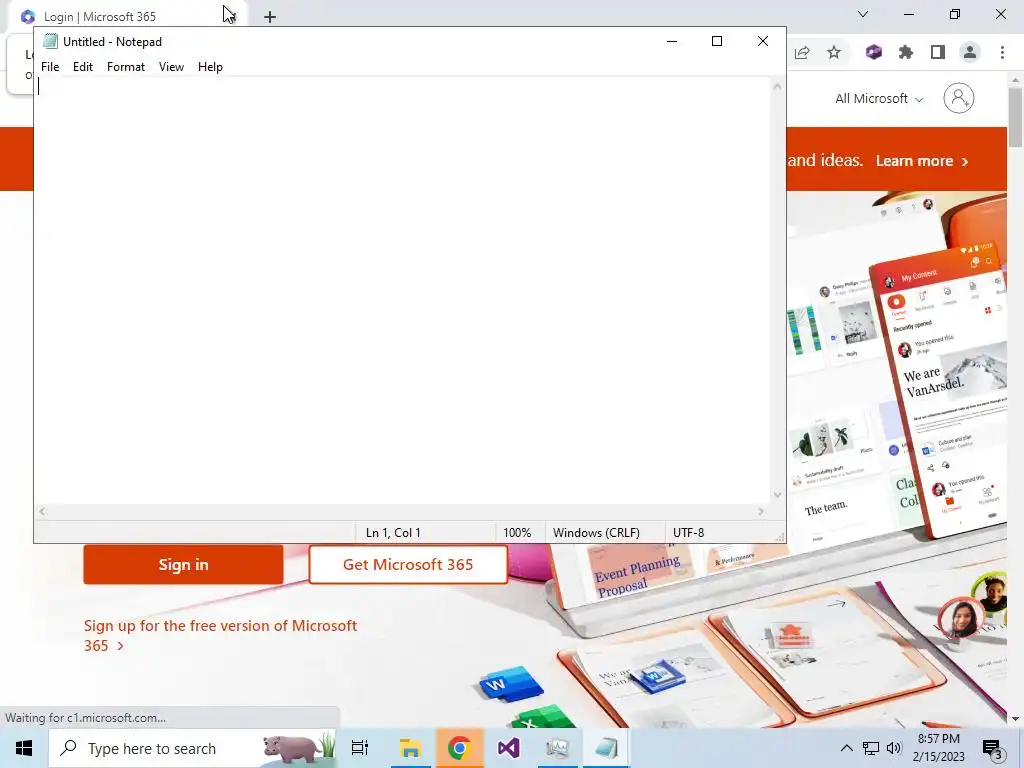This screenshot has width=1024, height=768.
Task: Open the image viewer taskbar app
Action: click(557, 748)
